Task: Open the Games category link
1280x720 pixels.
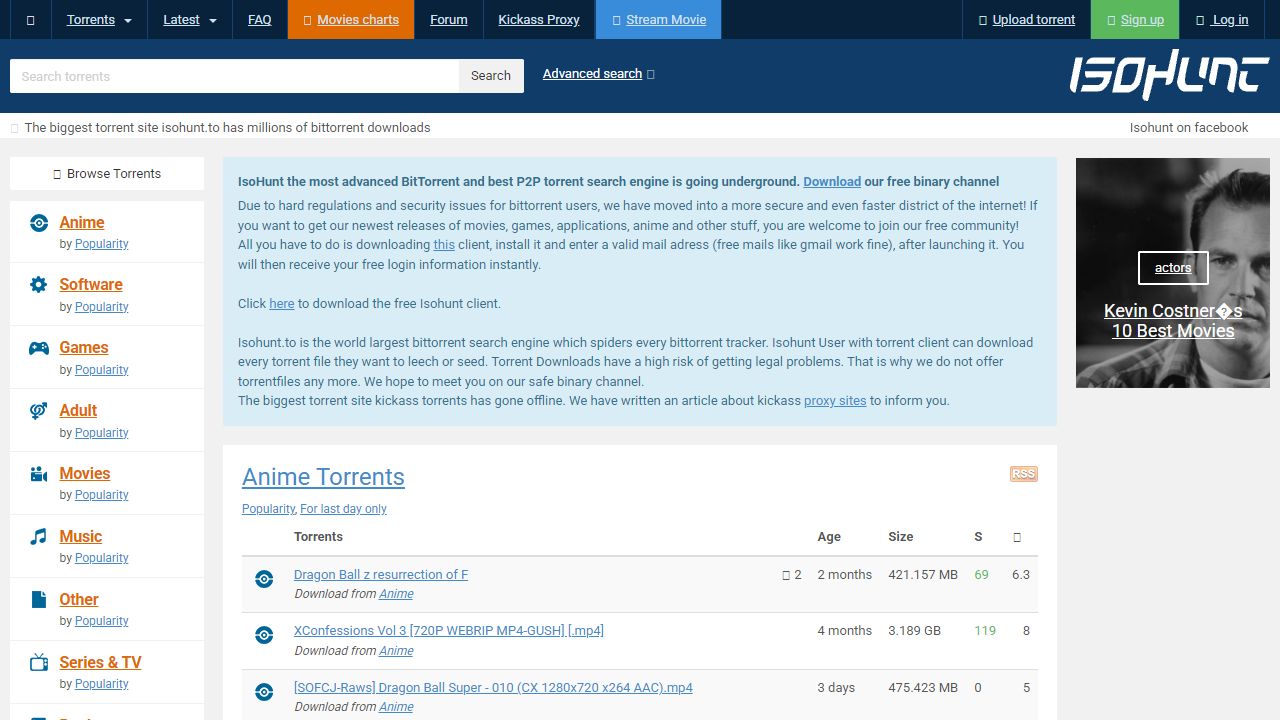Action: 84,348
